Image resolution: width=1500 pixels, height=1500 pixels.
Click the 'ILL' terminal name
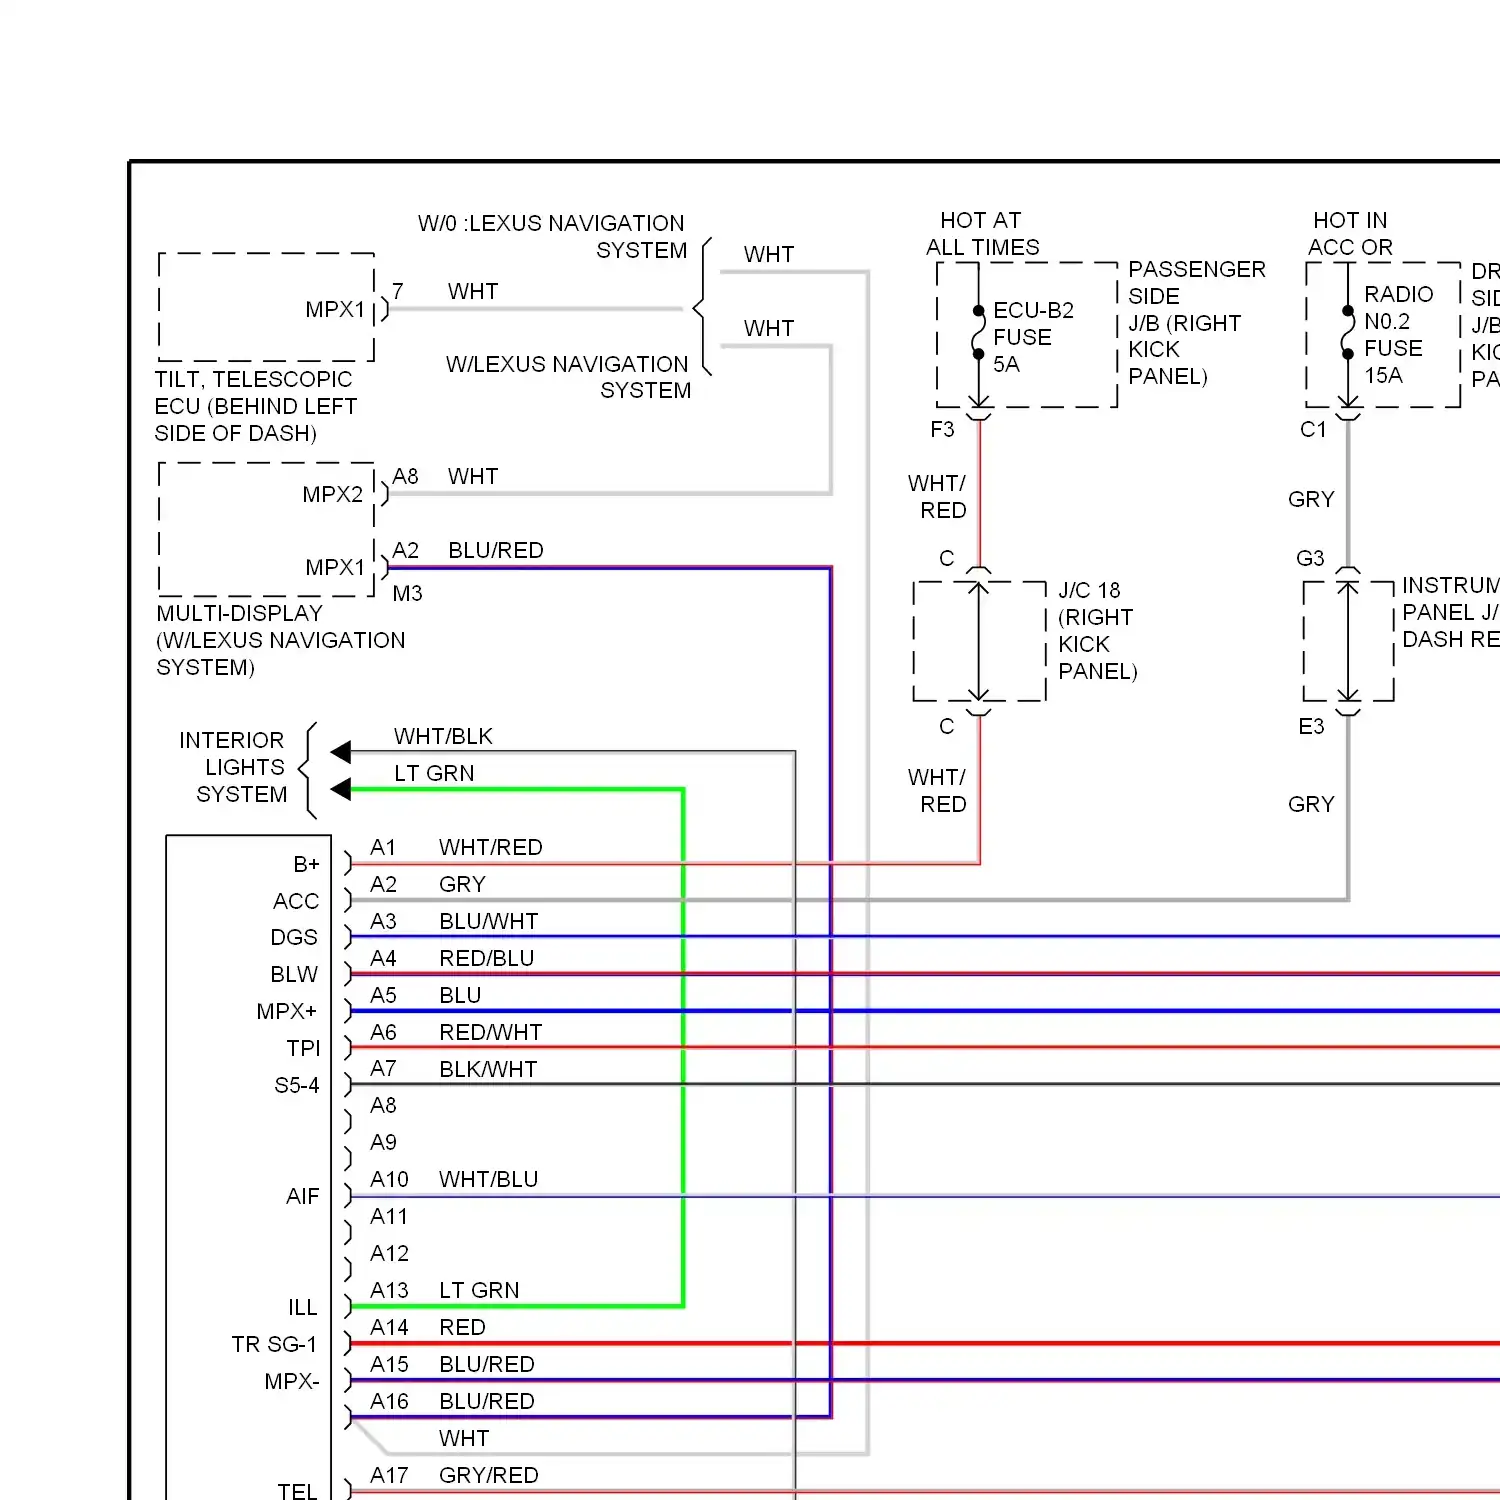(303, 1308)
